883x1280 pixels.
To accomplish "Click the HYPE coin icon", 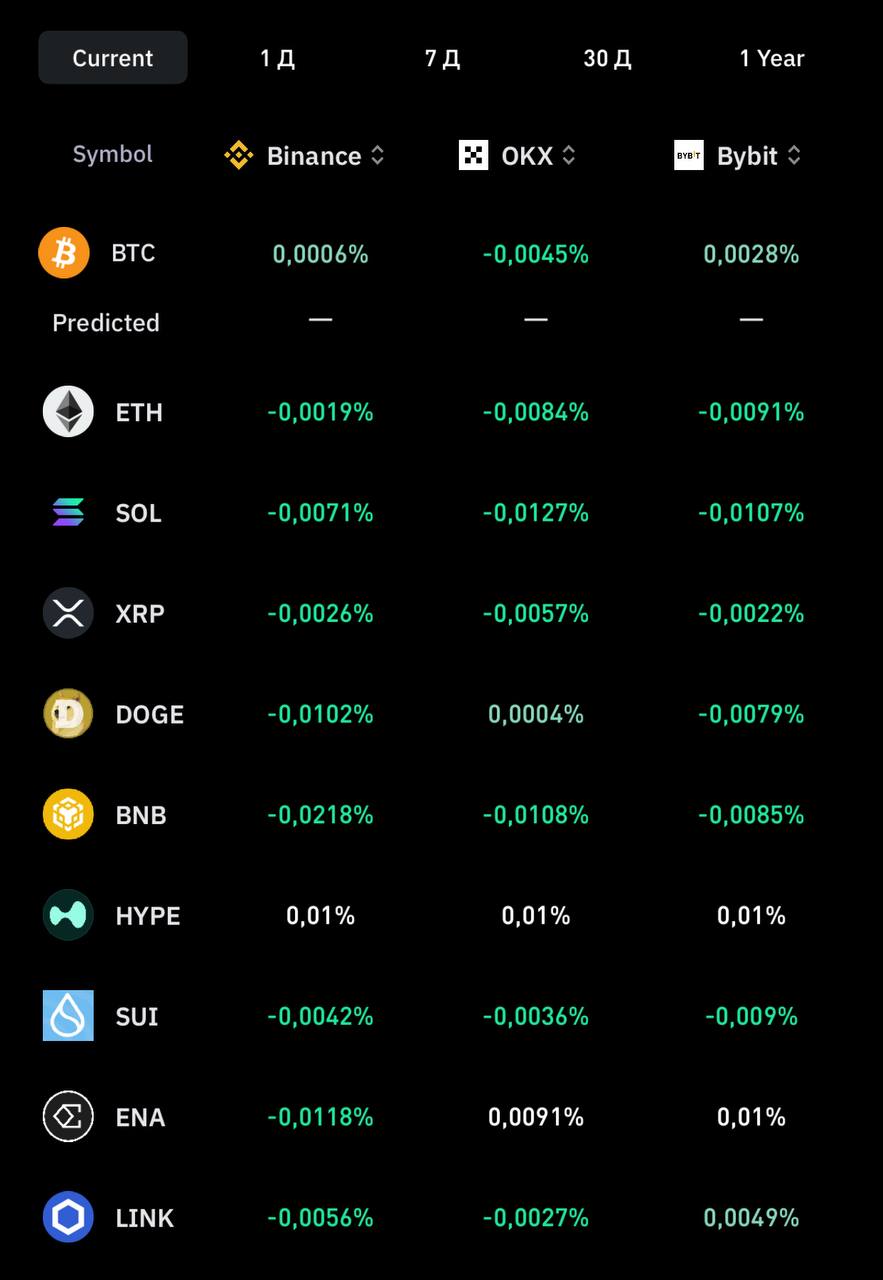I will (x=68, y=915).
